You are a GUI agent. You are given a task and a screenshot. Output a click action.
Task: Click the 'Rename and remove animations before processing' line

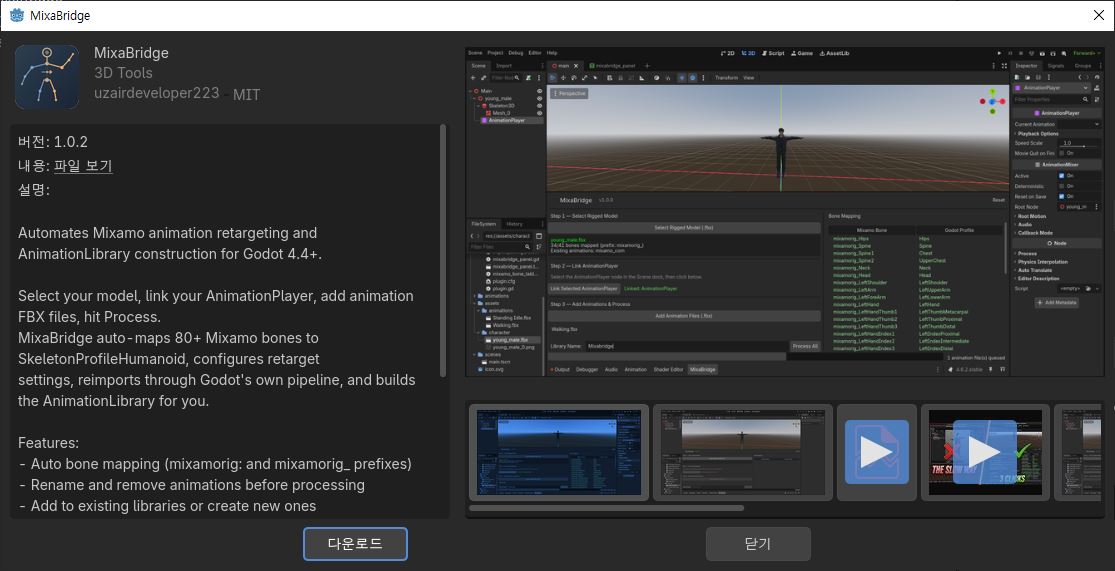191,485
